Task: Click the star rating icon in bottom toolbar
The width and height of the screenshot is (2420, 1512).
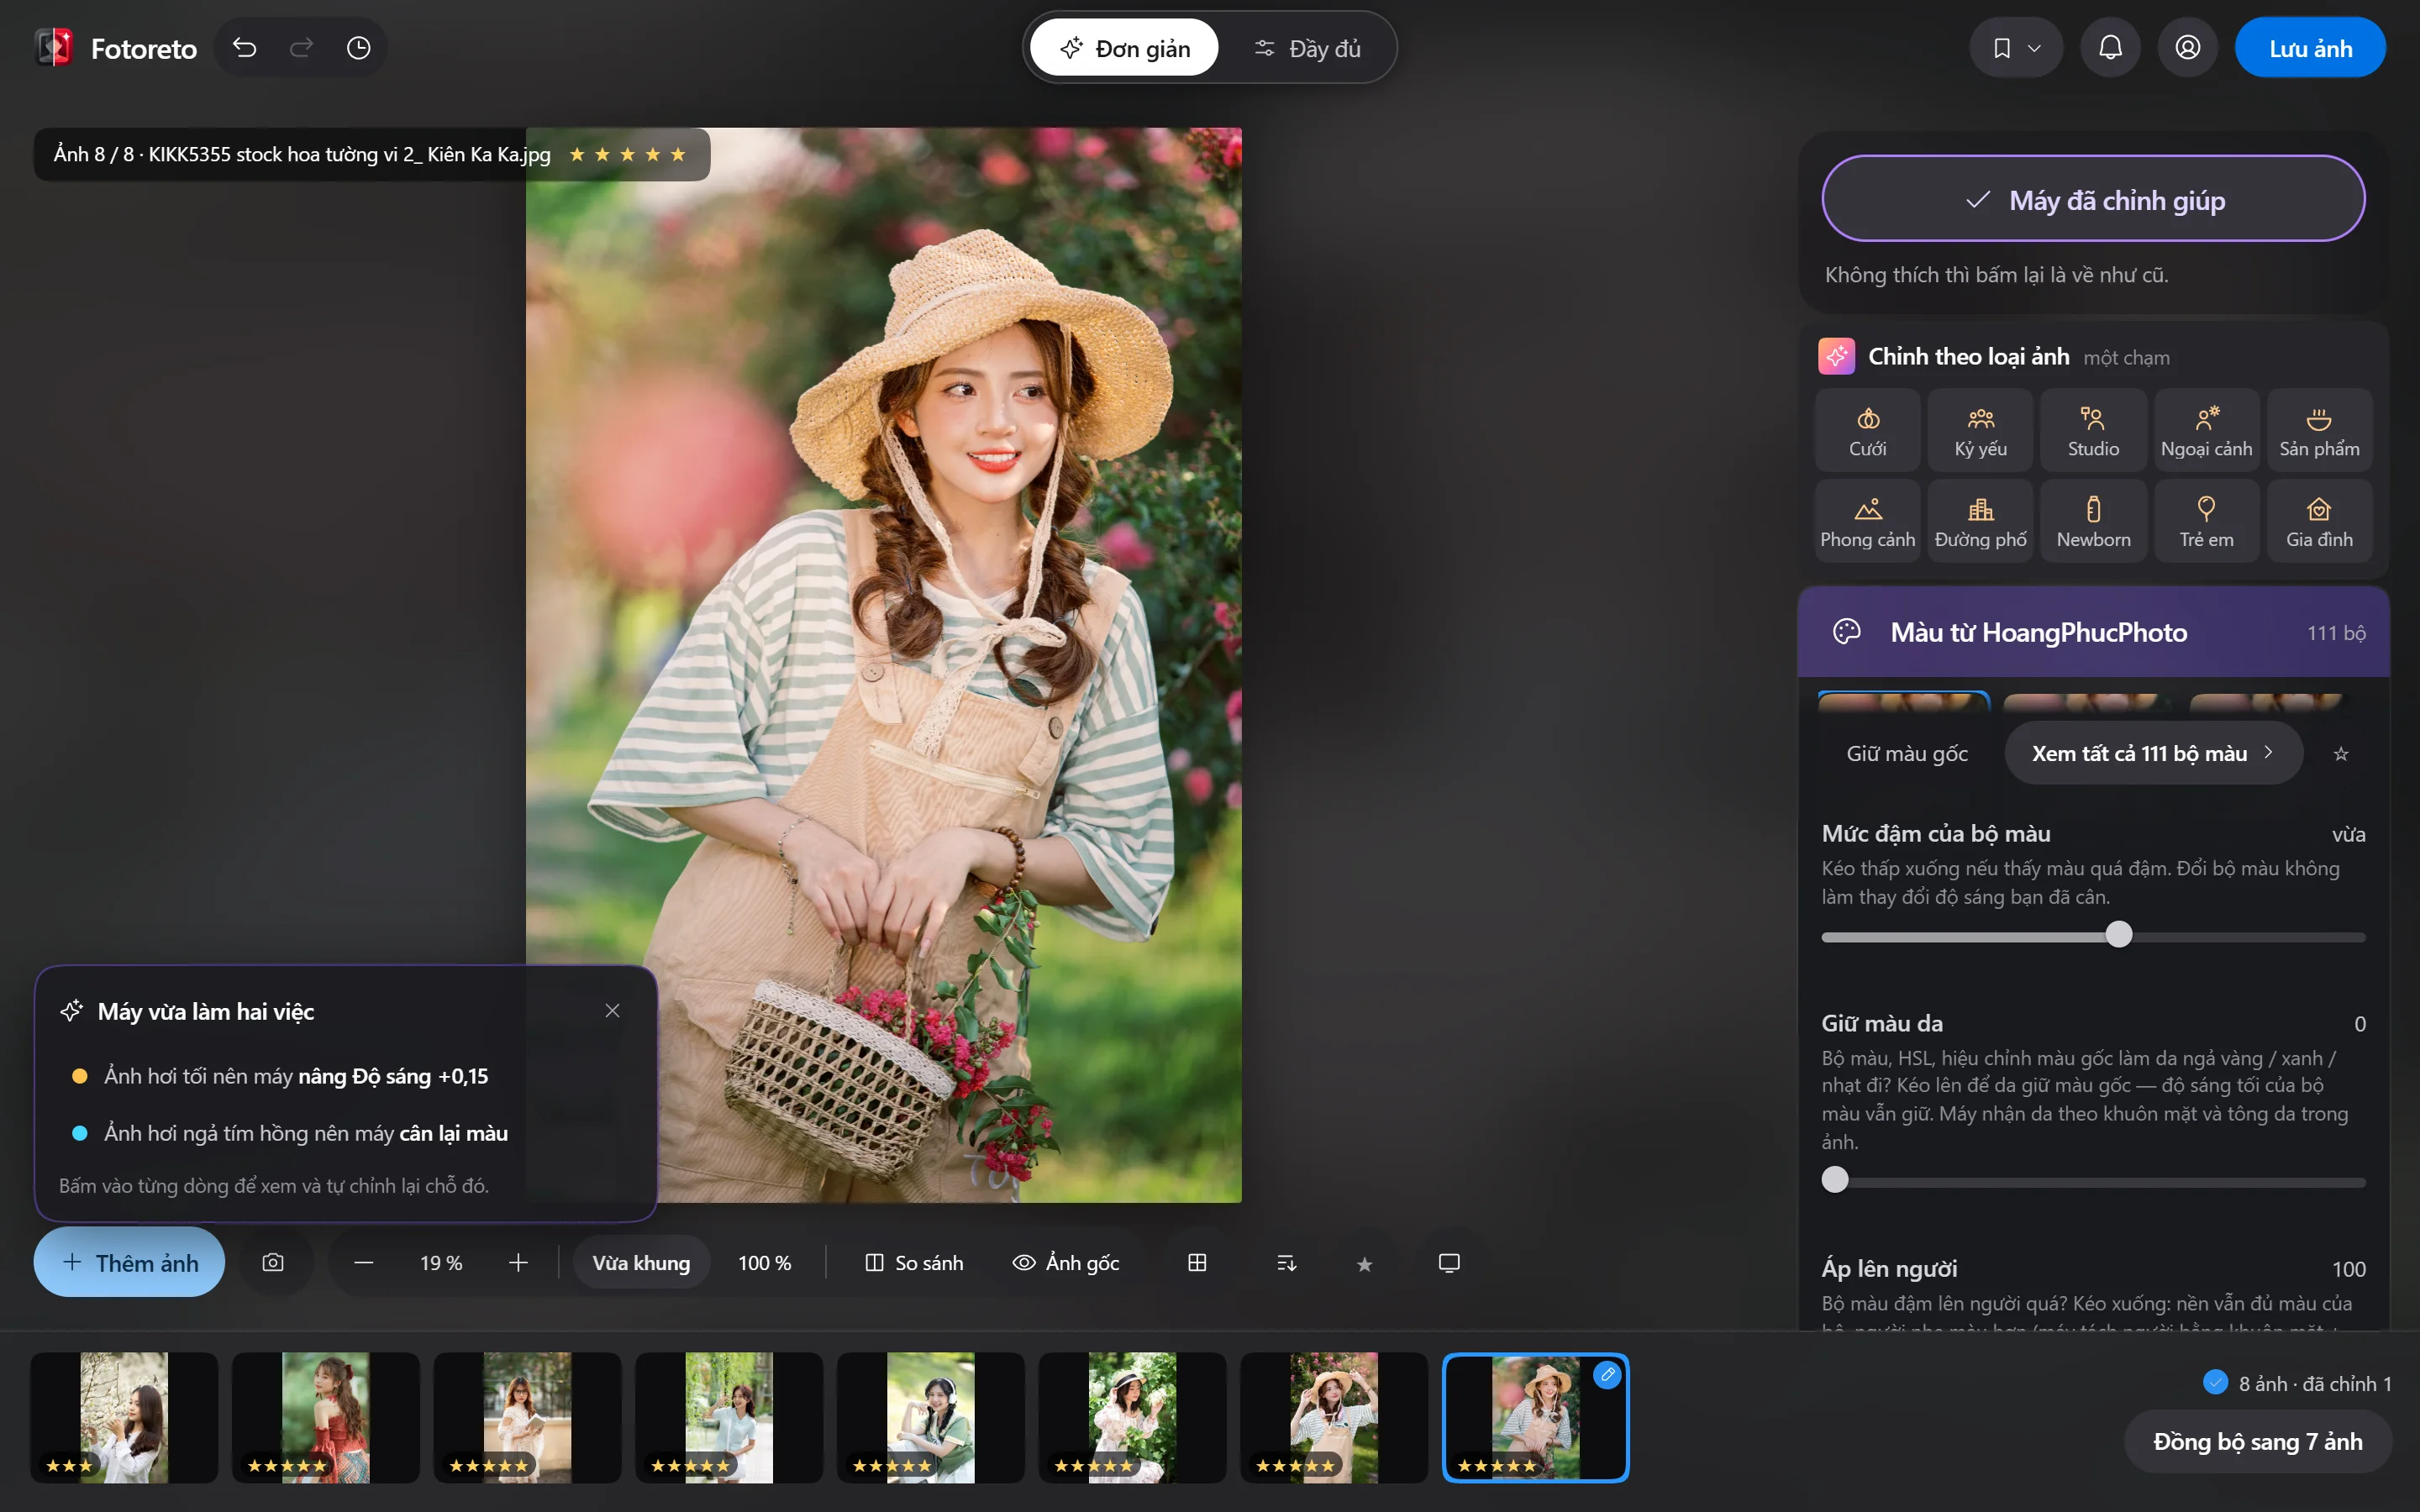Action: point(1364,1264)
